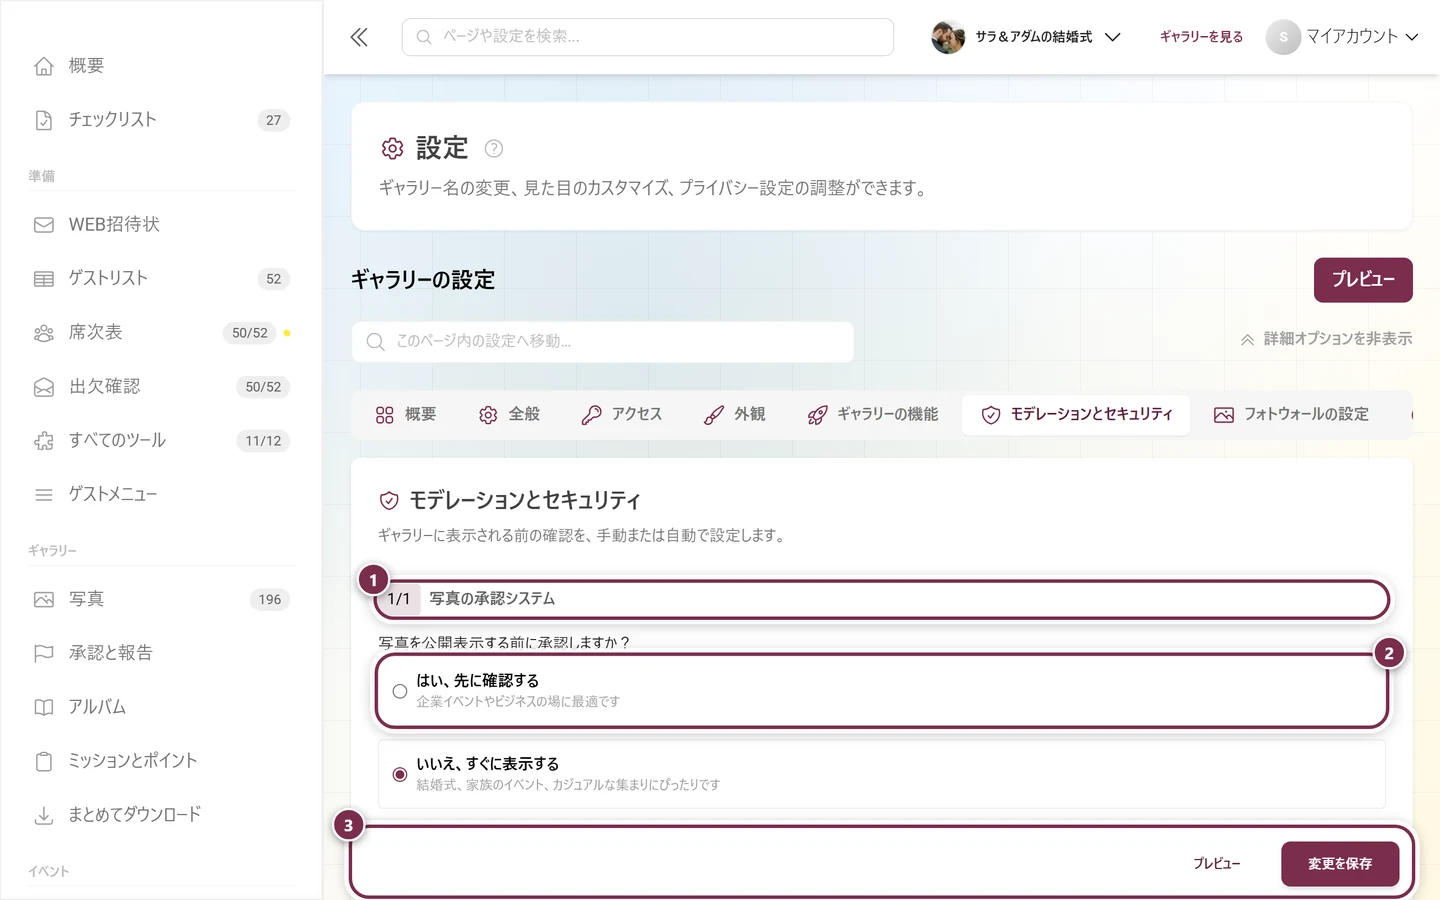The height and width of the screenshot is (900, 1440).
Task: Switch to 概要 settings tab
Action: click(406, 415)
